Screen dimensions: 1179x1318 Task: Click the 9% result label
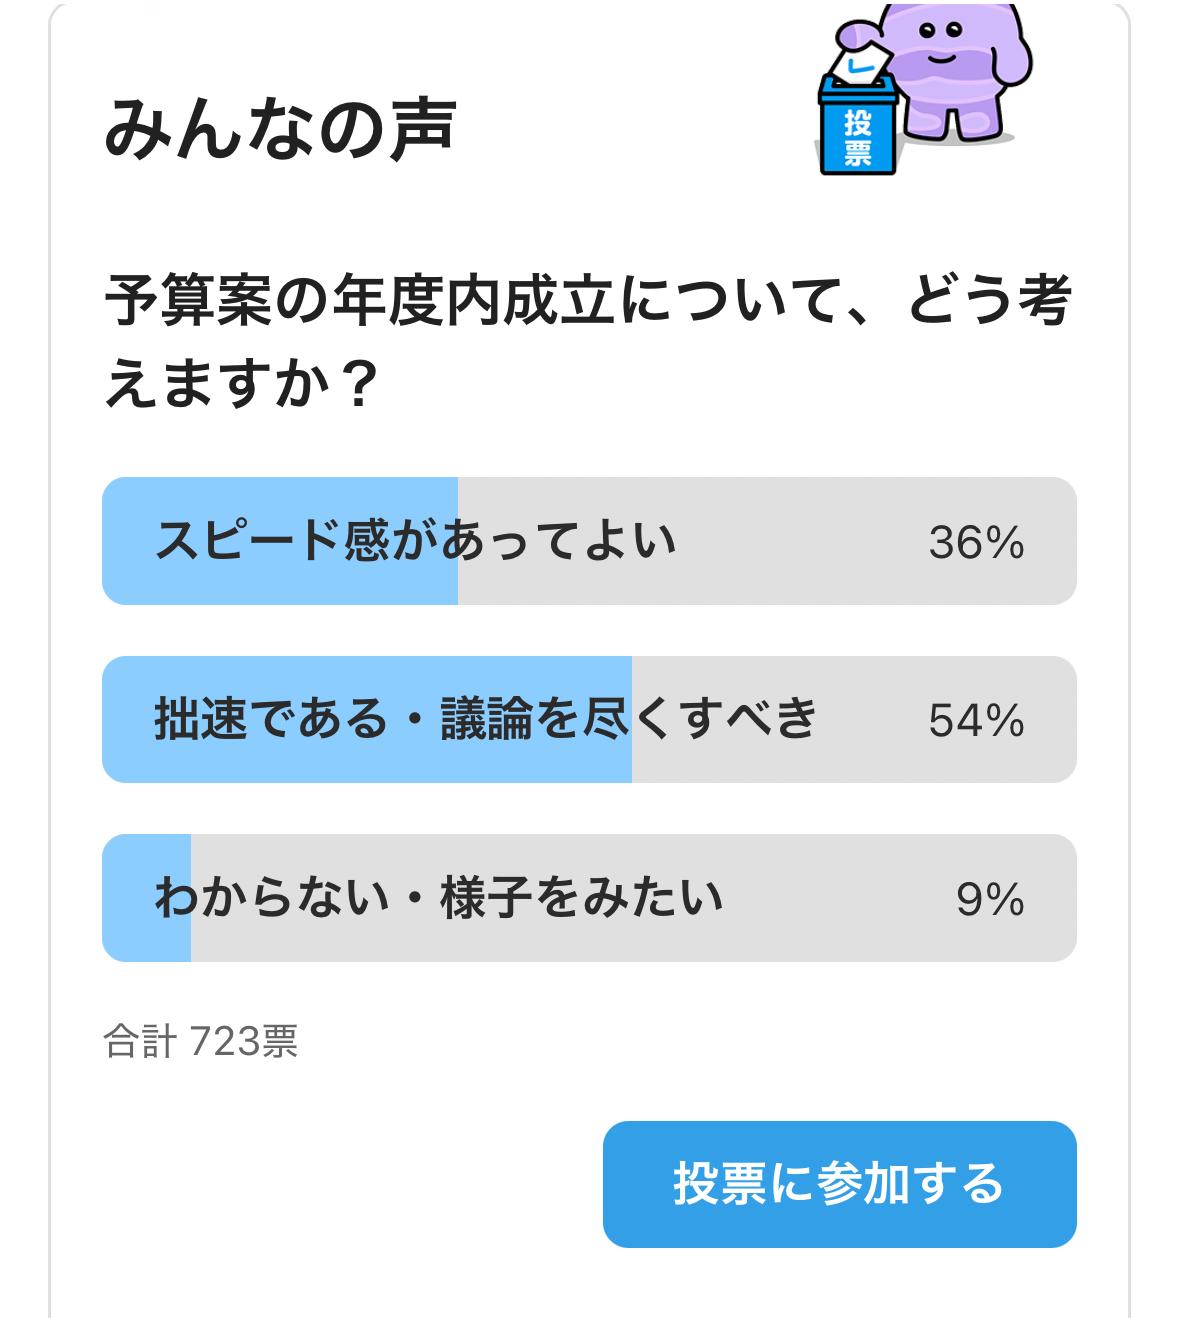[990, 898]
